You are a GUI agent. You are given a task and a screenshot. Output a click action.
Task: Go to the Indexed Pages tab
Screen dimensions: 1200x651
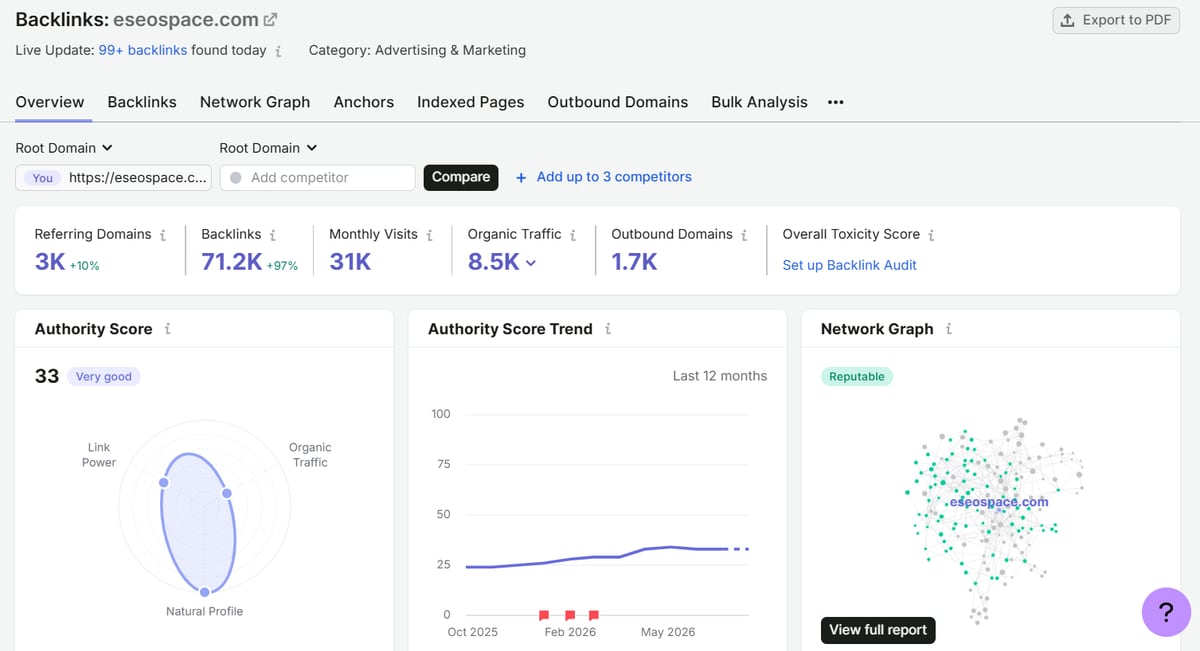471,102
